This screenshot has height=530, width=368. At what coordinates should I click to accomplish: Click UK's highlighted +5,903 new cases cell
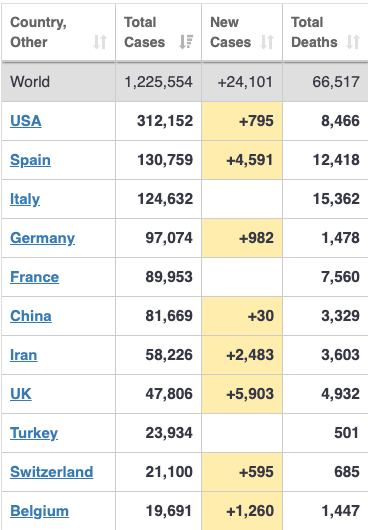[242, 394]
